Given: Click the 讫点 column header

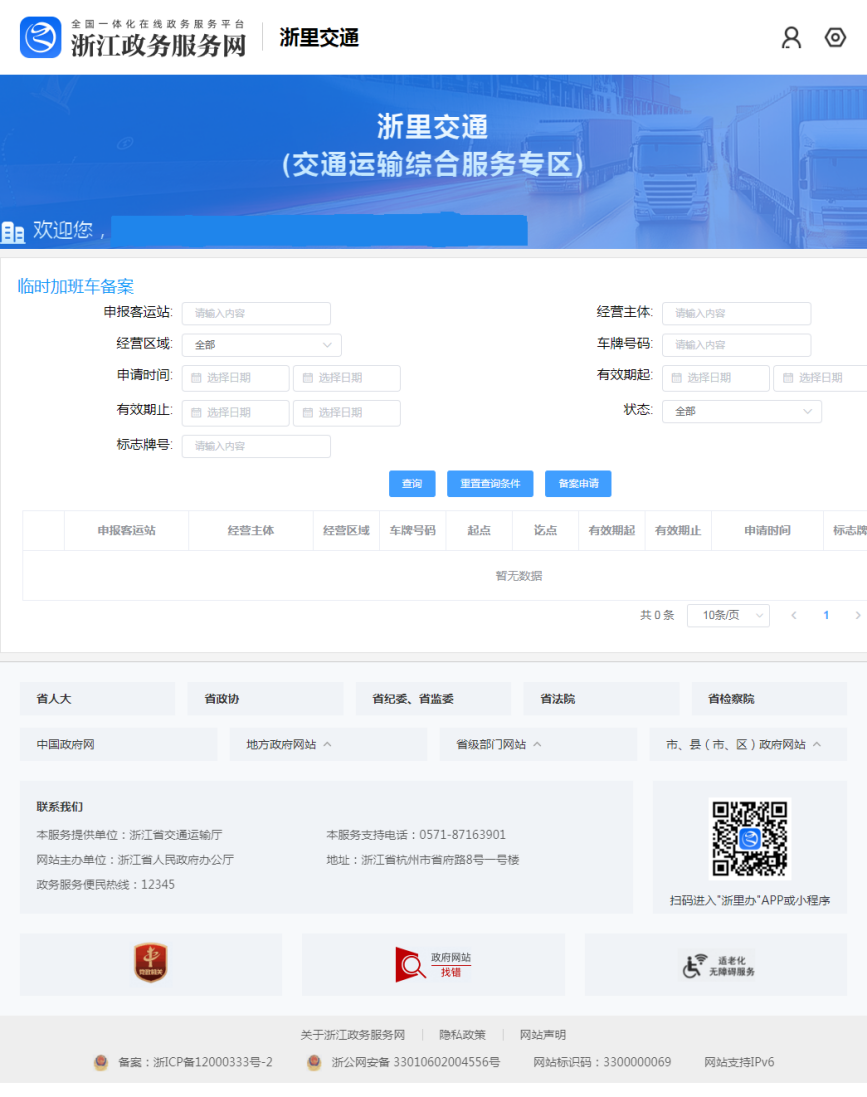Looking at the screenshot, I should pos(545,530).
